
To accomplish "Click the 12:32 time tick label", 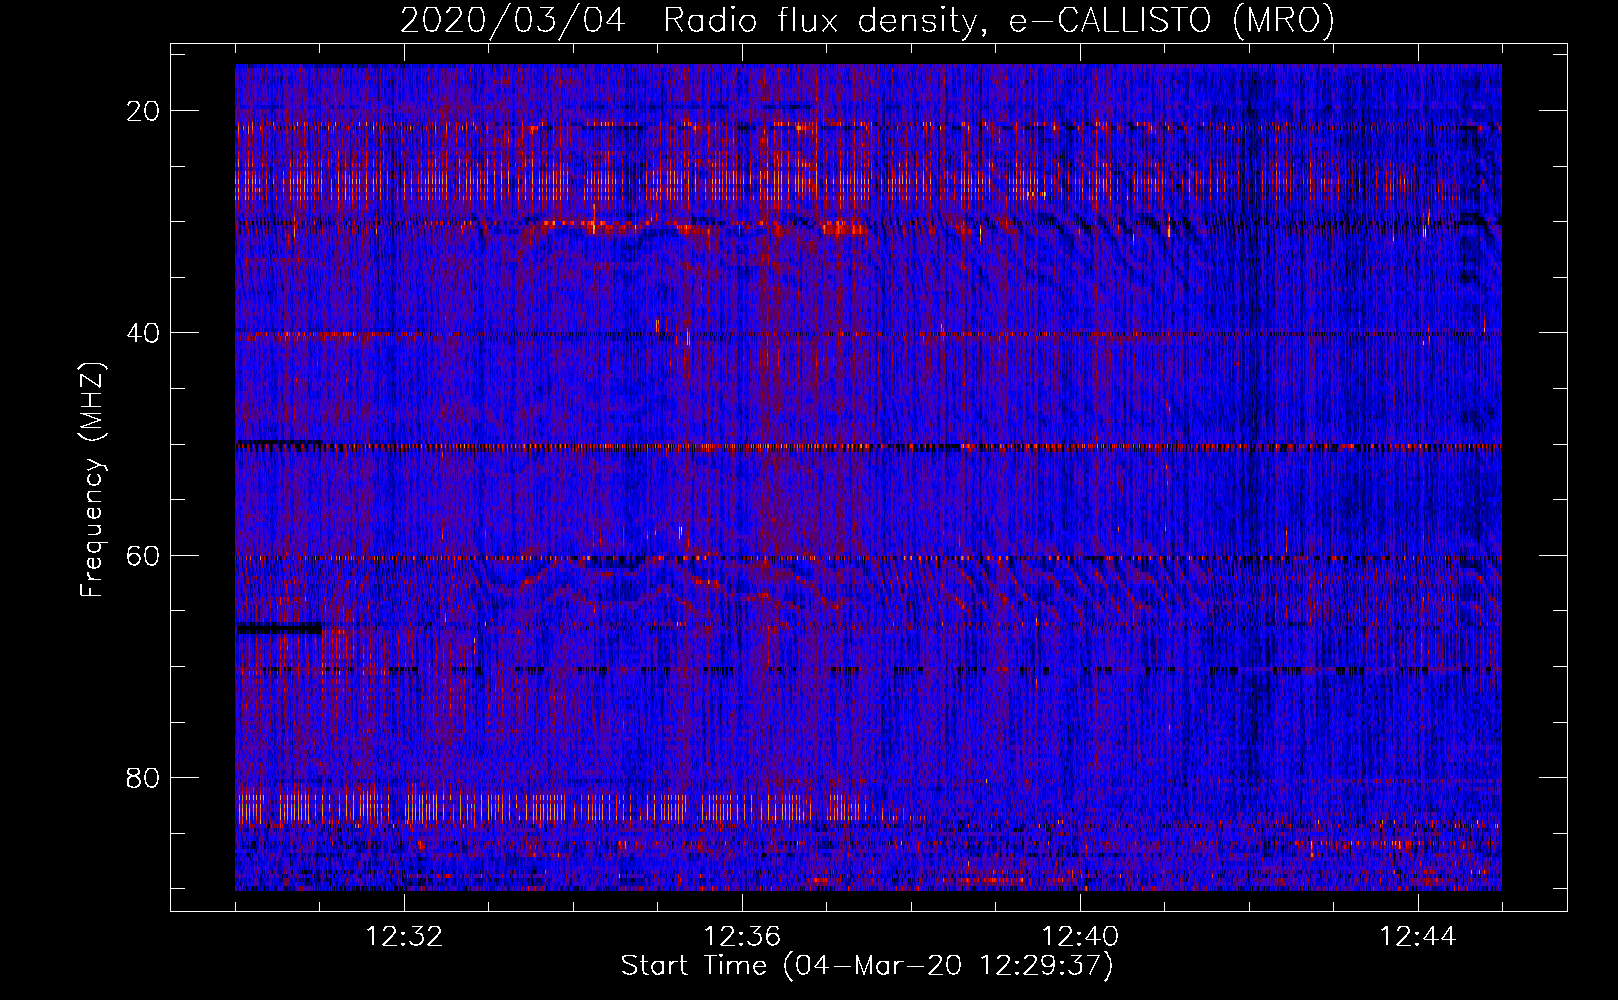I will pyautogui.click(x=404, y=937).
